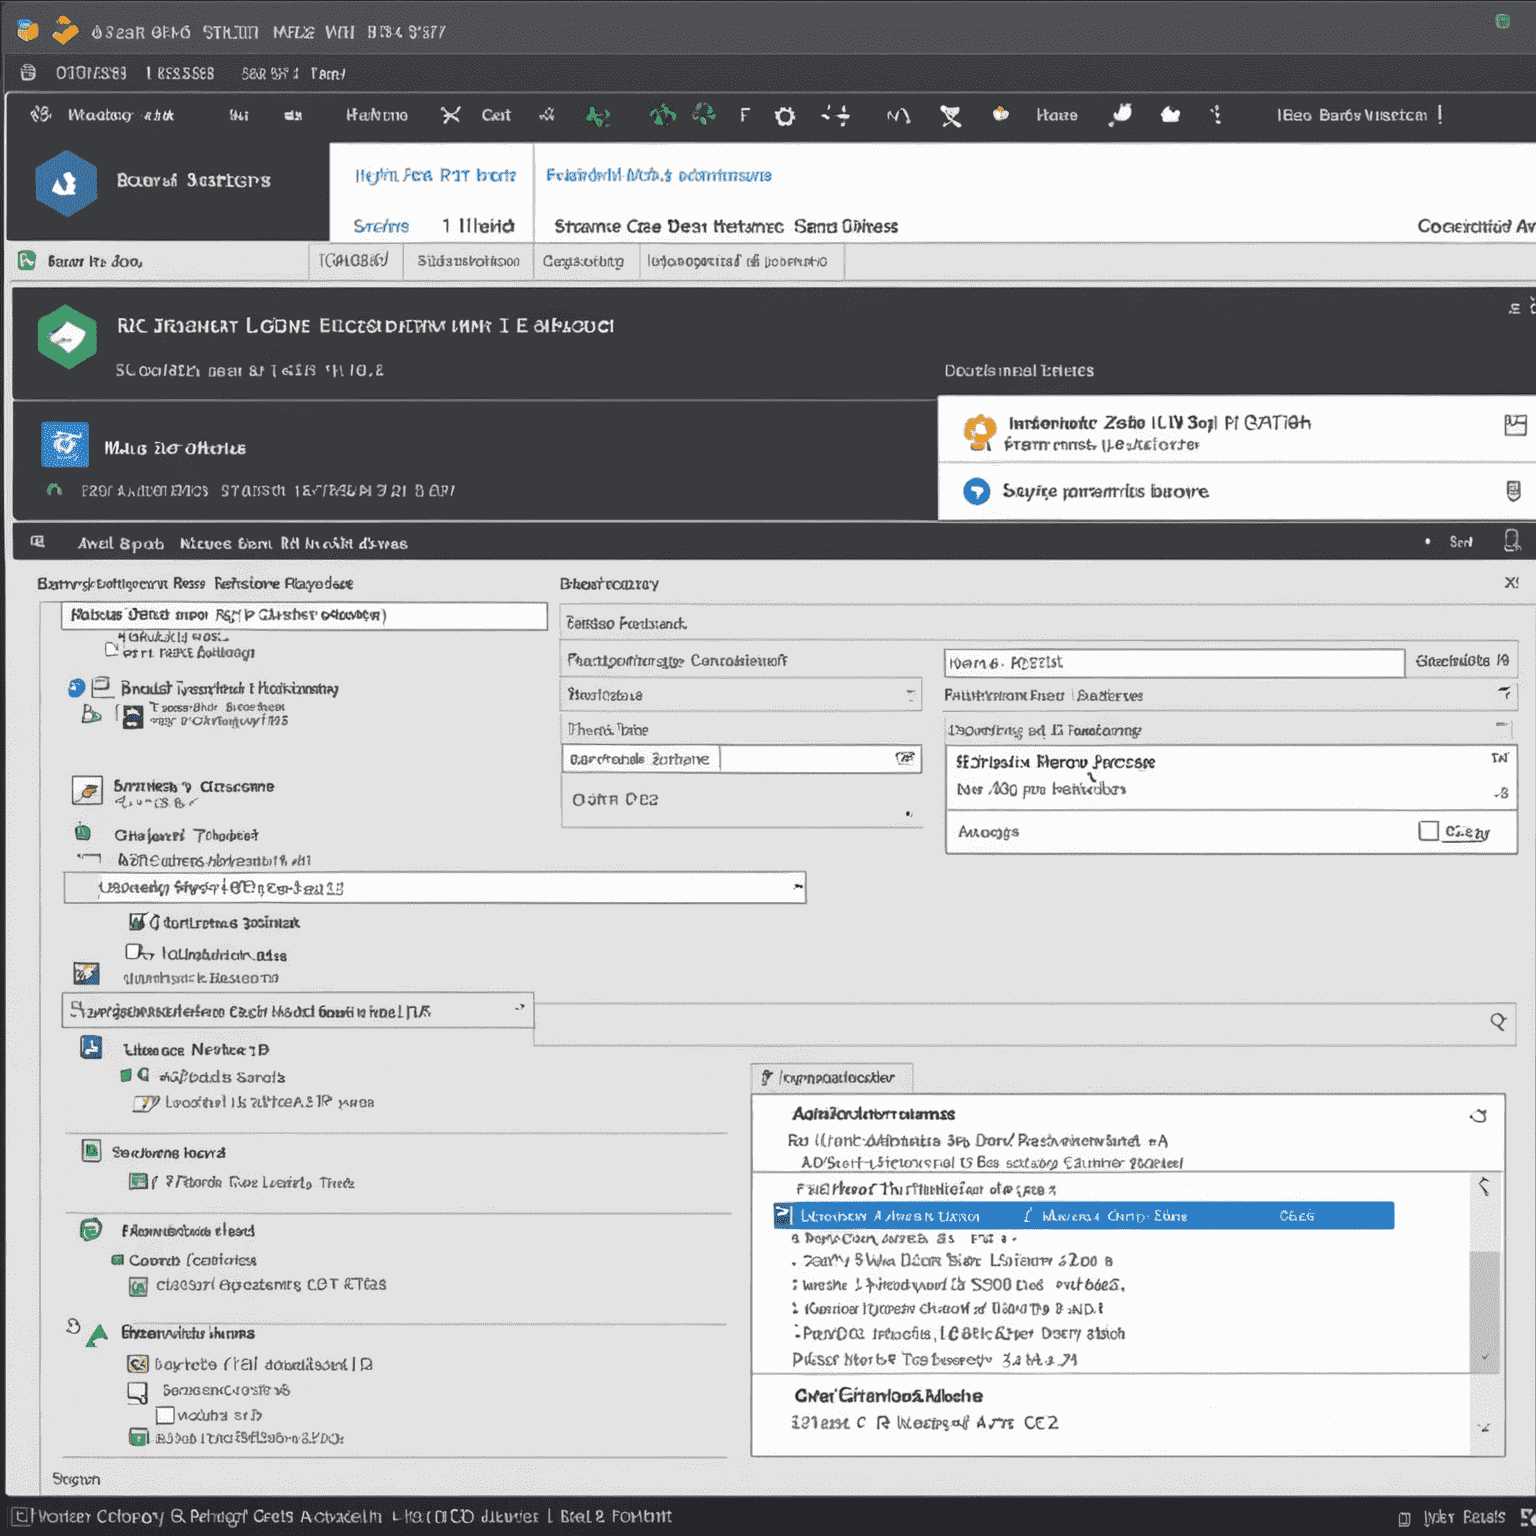Click the orange checkmark icon beside the cube
The height and width of the screenshot is (1536, 1536).
click(x=65, y=31)
